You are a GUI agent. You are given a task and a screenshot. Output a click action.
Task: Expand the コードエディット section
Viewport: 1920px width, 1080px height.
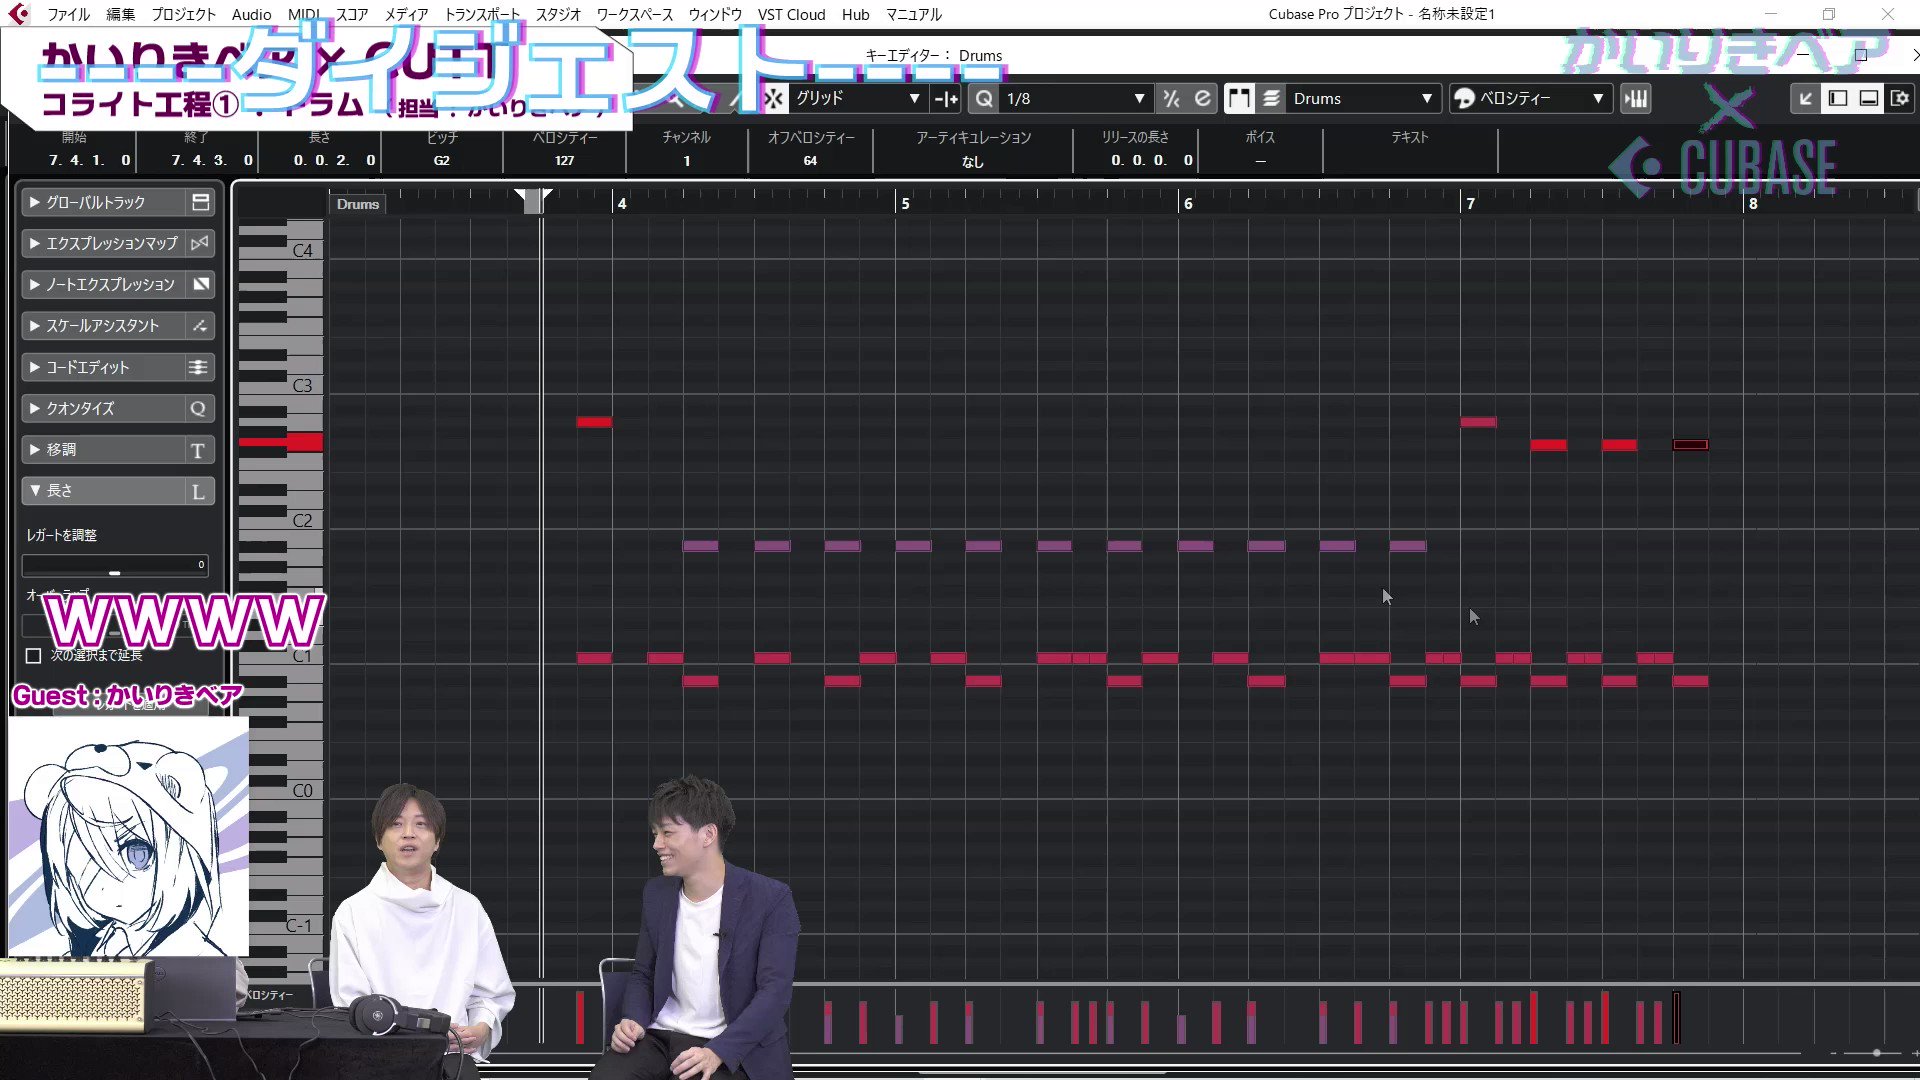102,367
